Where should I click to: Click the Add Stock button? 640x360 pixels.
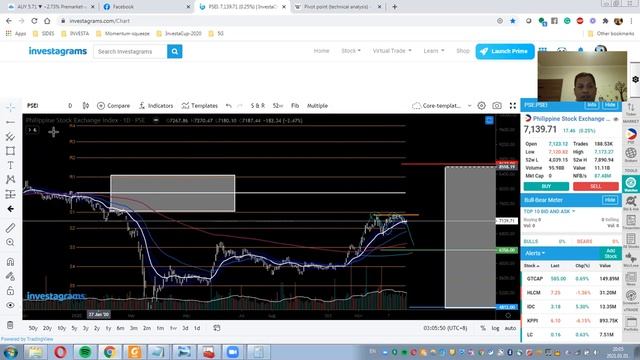[611, 253]
